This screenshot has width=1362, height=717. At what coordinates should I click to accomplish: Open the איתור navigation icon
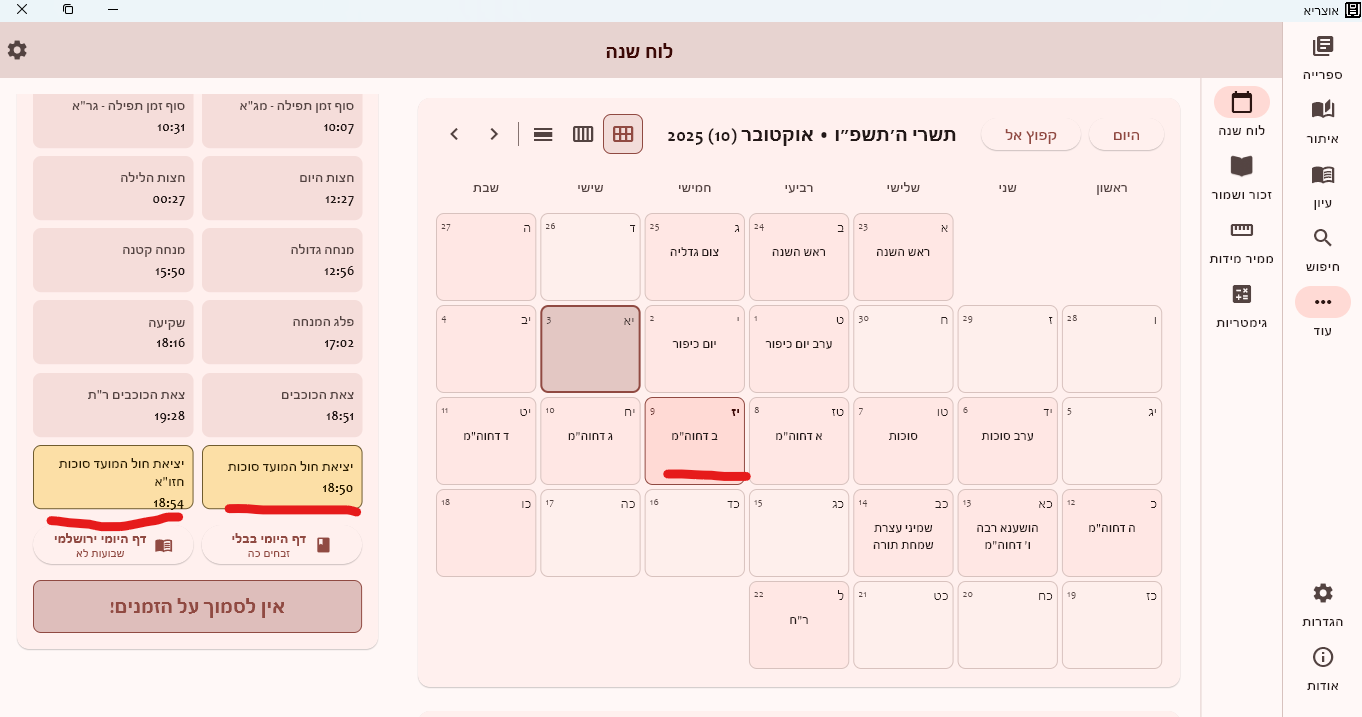pos(1322,110)
